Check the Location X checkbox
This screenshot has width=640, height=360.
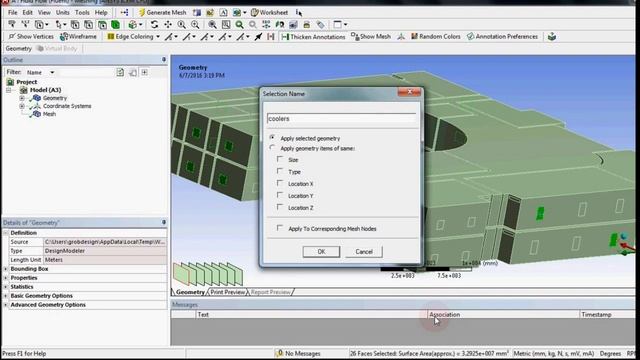coord(280,183)
